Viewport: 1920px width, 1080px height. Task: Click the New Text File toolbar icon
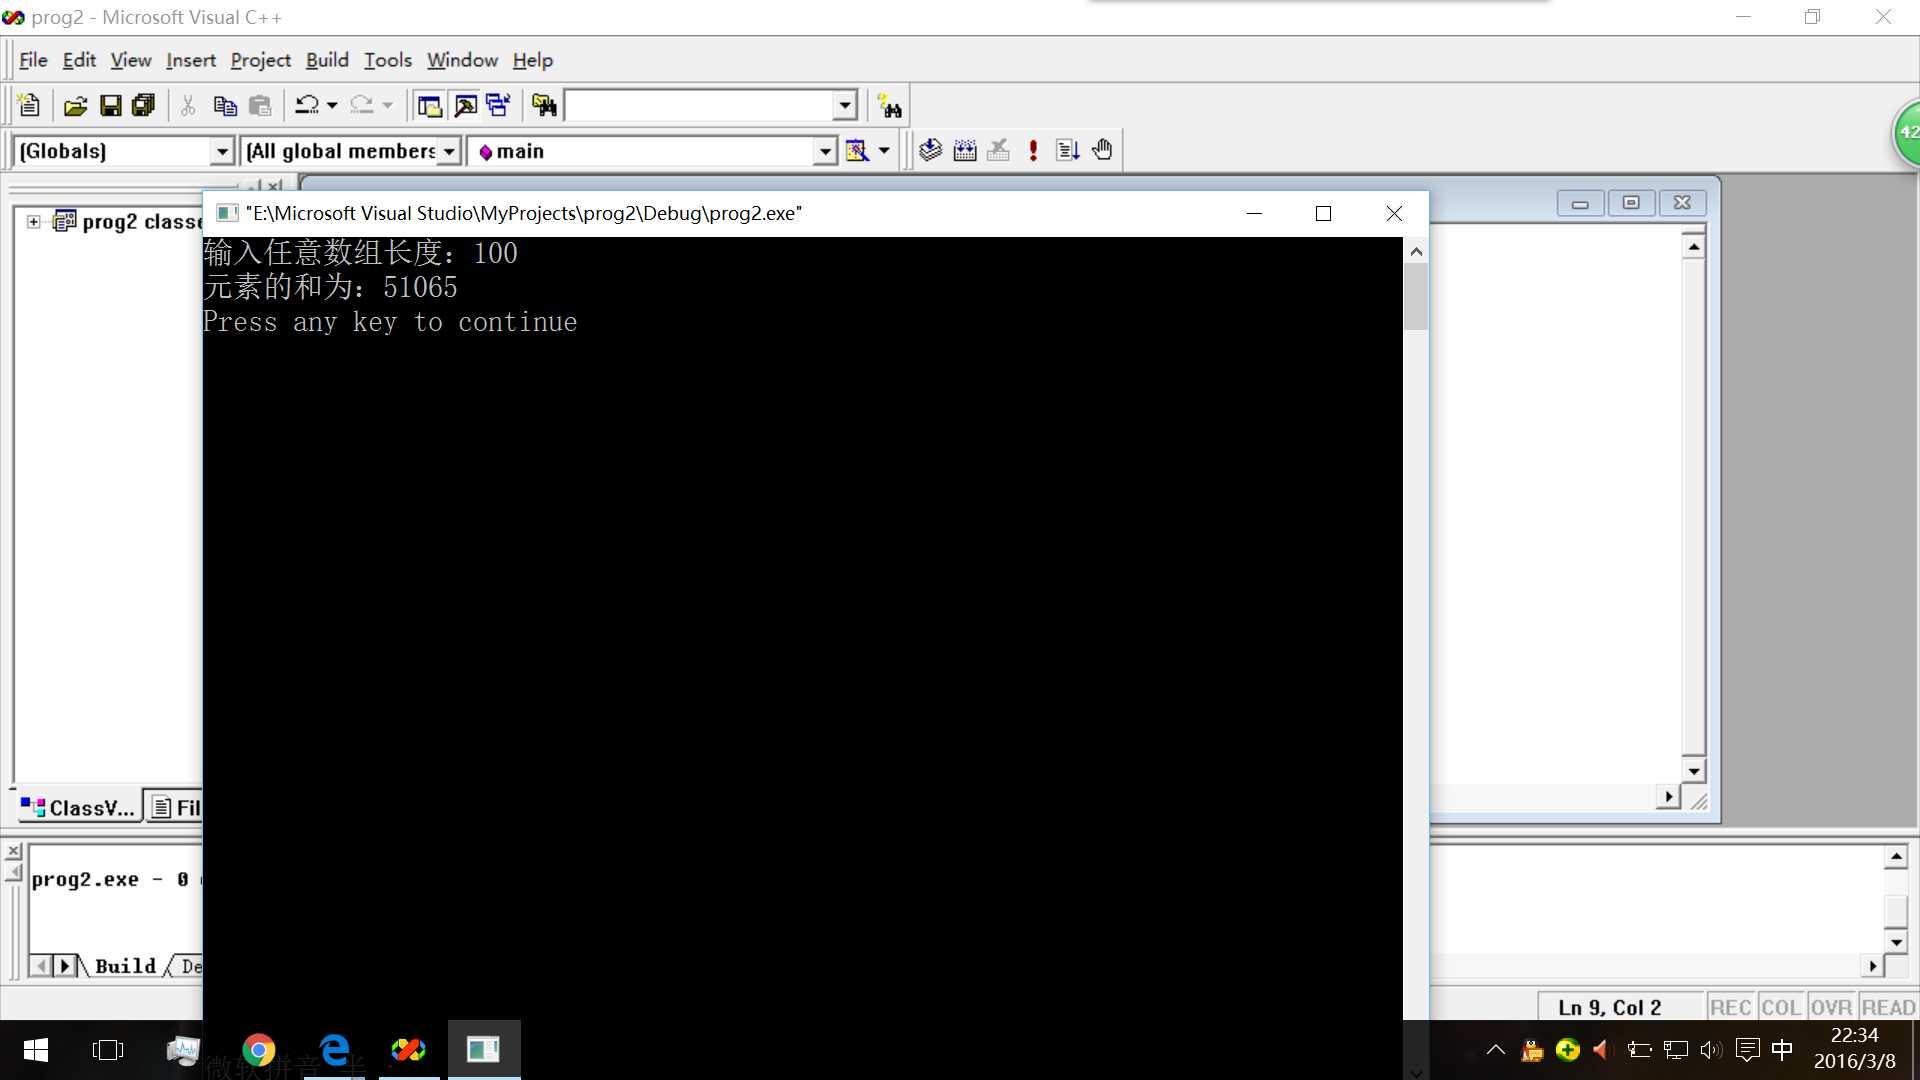pos(29,105)
